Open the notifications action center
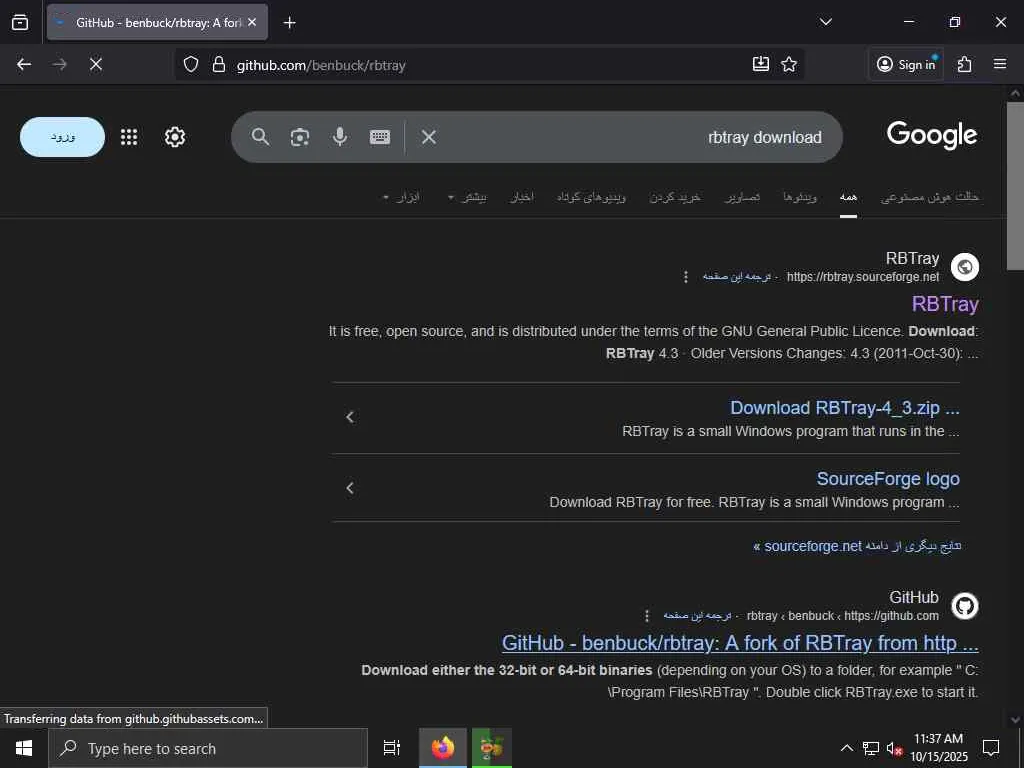This screenshot has width=1024, height=768. (991, 748)
